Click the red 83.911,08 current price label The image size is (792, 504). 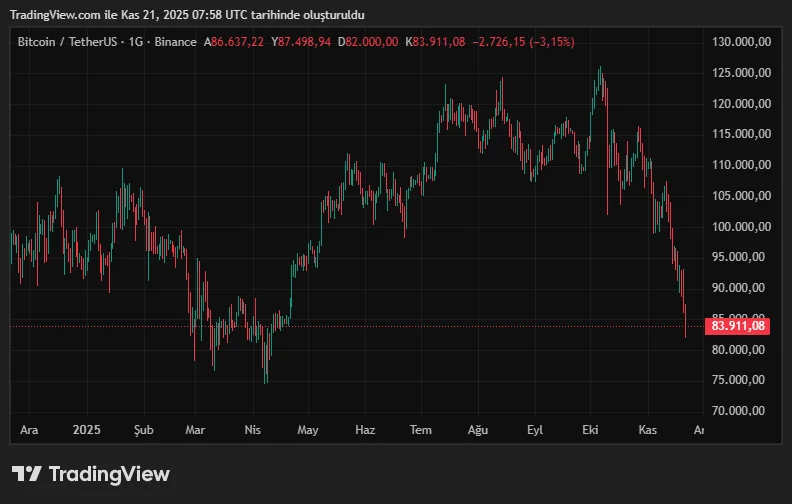tap(739, 326)
